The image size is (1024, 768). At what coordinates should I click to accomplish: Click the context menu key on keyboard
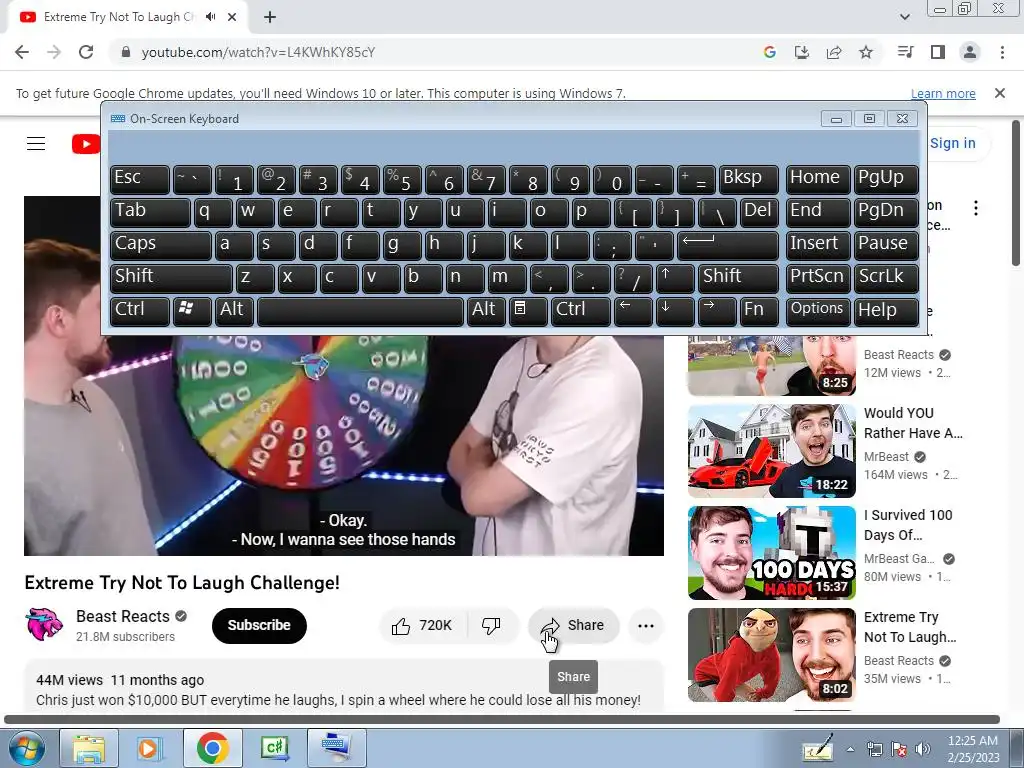tap(528, 311)
